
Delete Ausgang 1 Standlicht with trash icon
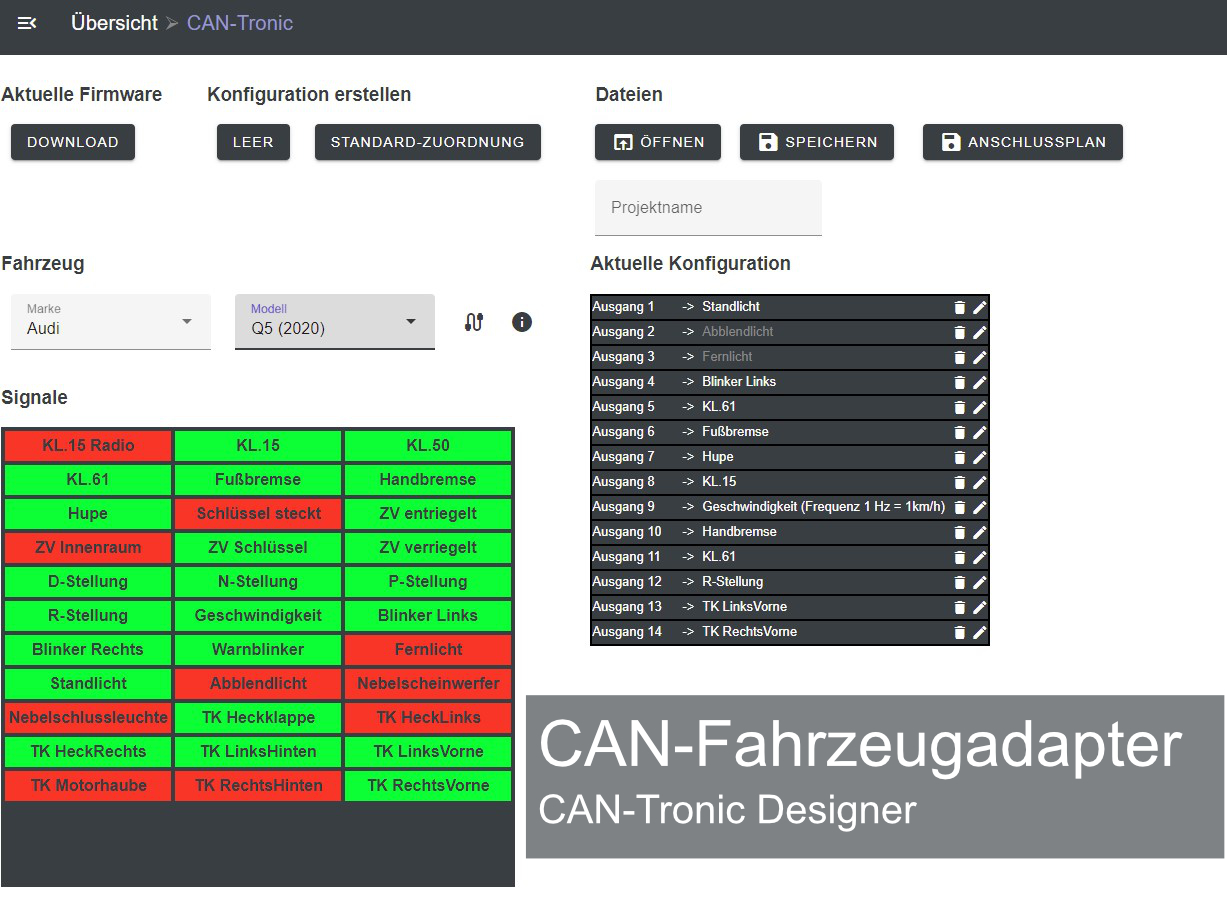[960, 307]
